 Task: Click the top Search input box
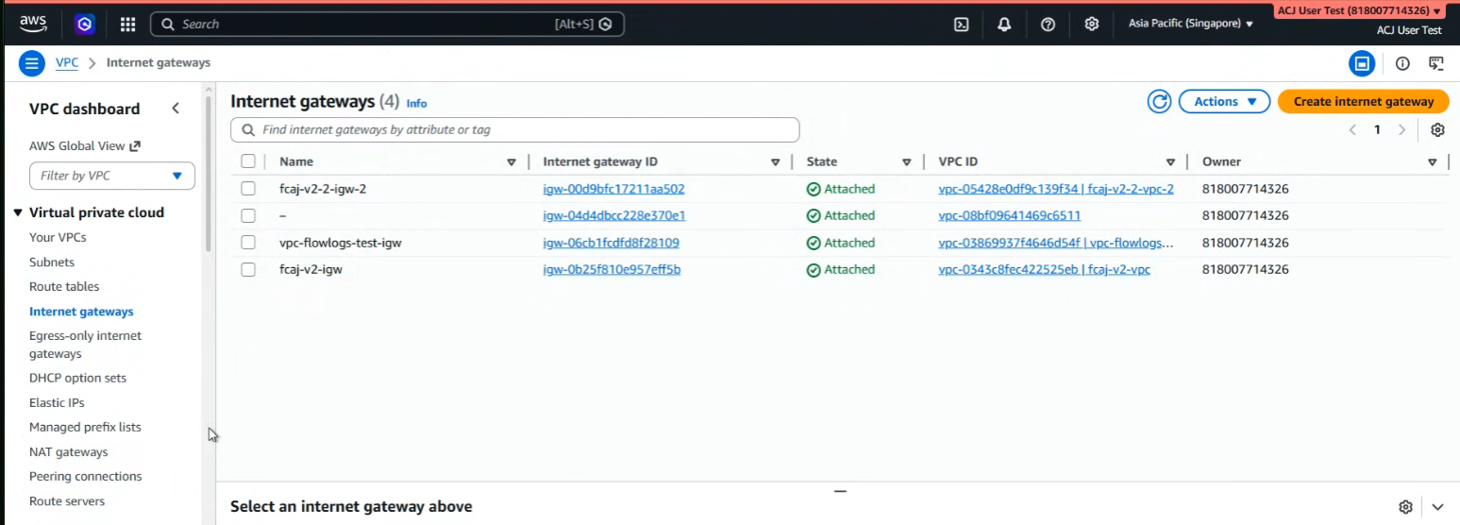pyautogui.click(x=387, y=24)
